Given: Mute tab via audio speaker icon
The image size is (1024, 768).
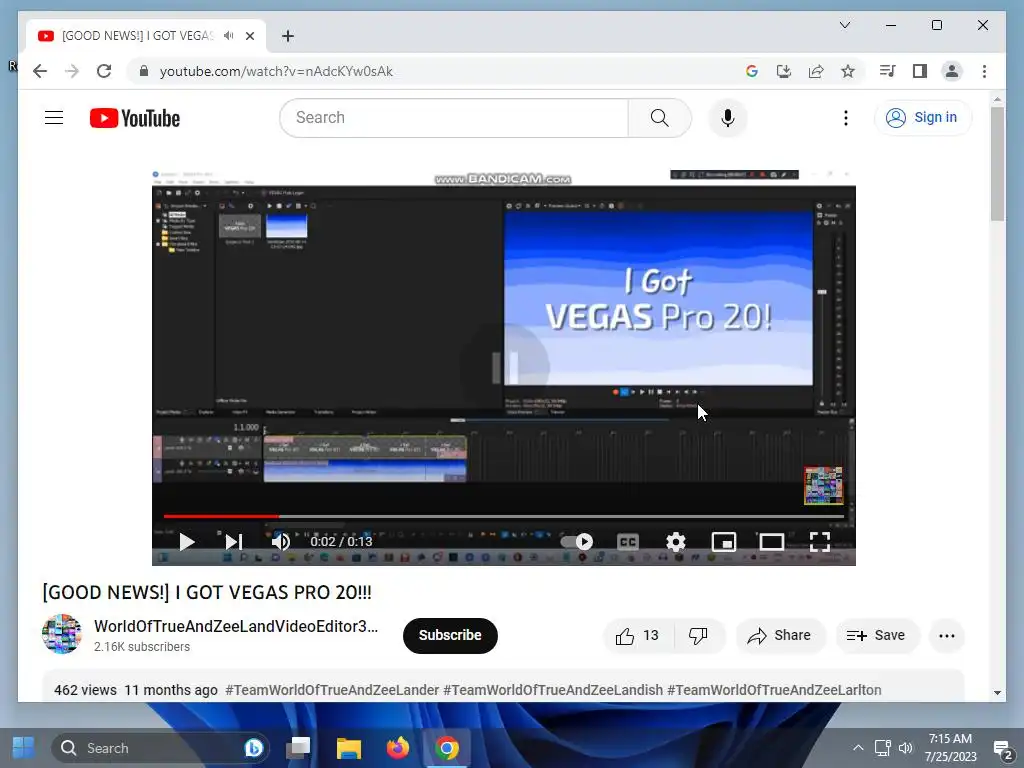Looking at the screenshot, I should tap(228, 35).
